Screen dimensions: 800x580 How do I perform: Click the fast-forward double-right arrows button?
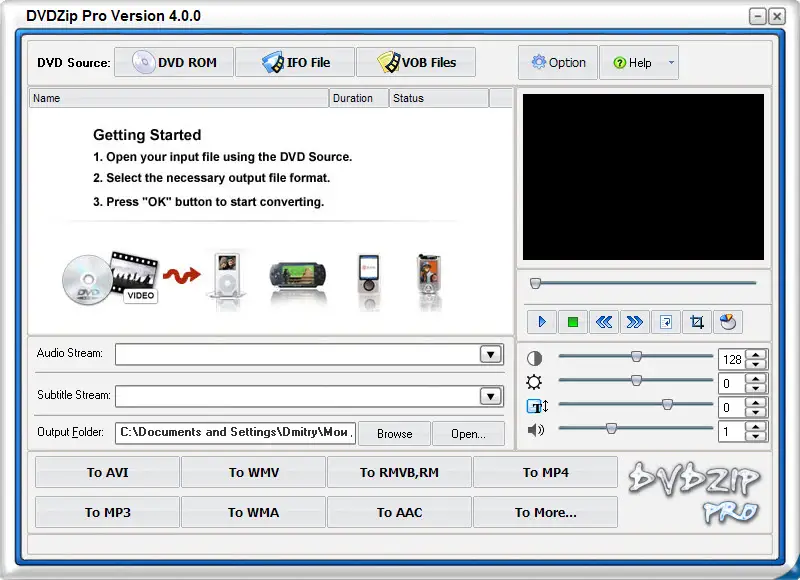tap(635, 322)
